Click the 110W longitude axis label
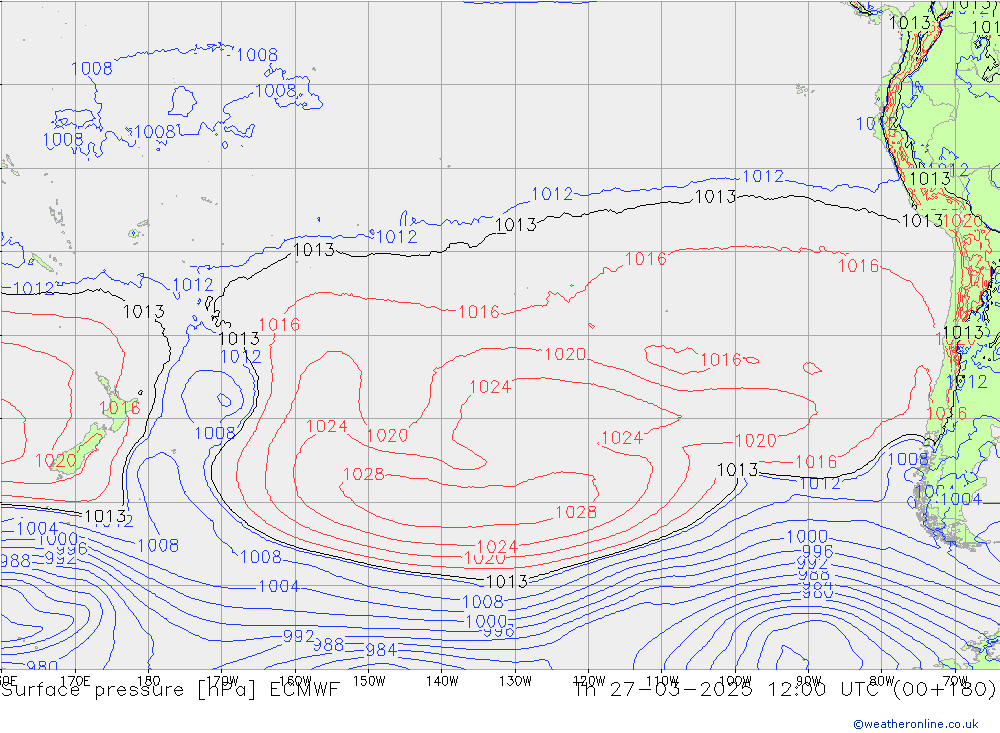The width and height of the screenshot is (1000, 733). [662, 681]
